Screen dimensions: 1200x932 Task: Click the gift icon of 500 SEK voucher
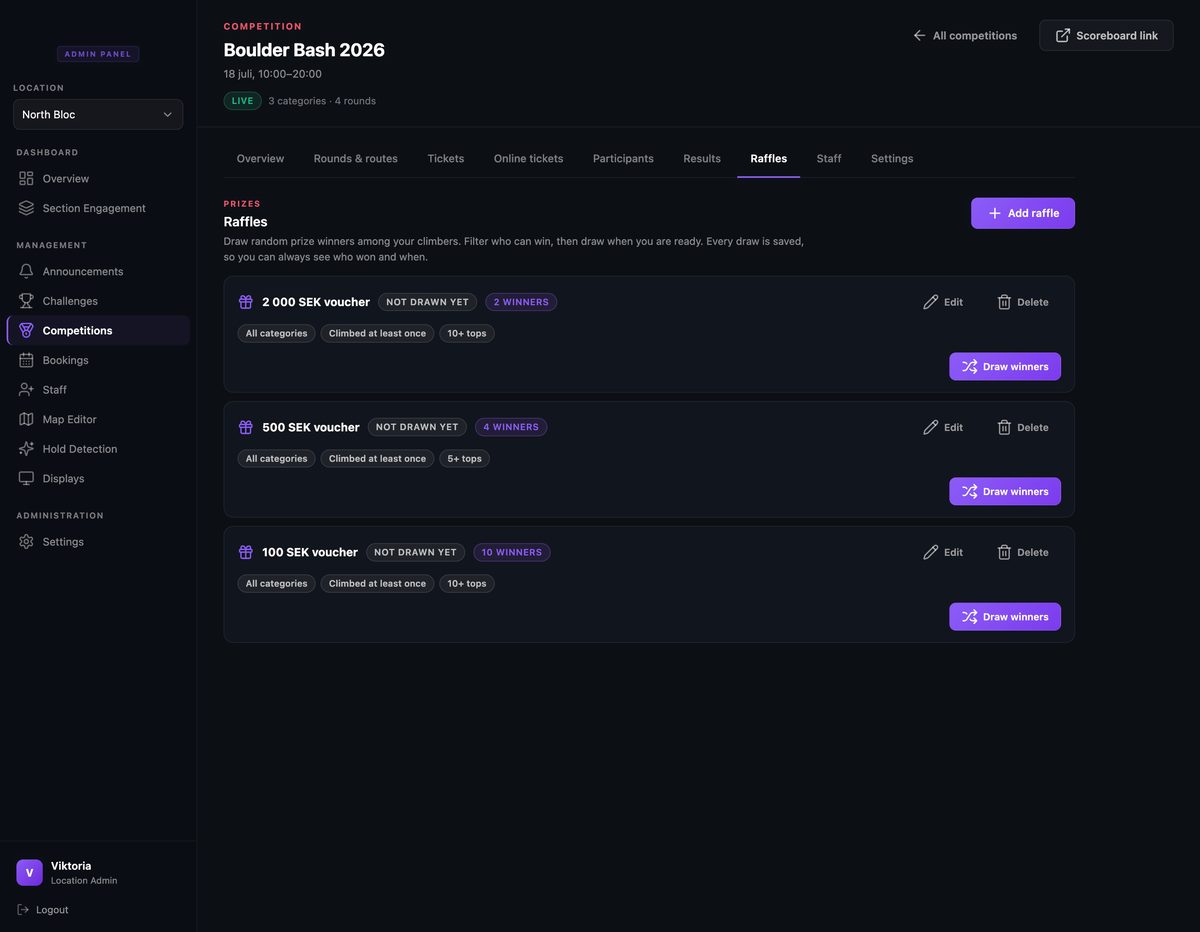coord(246,427)
